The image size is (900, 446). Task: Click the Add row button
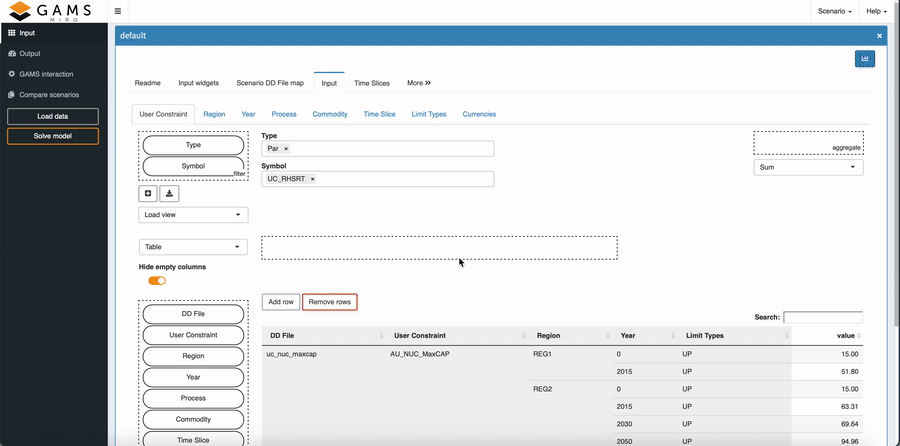280,302
